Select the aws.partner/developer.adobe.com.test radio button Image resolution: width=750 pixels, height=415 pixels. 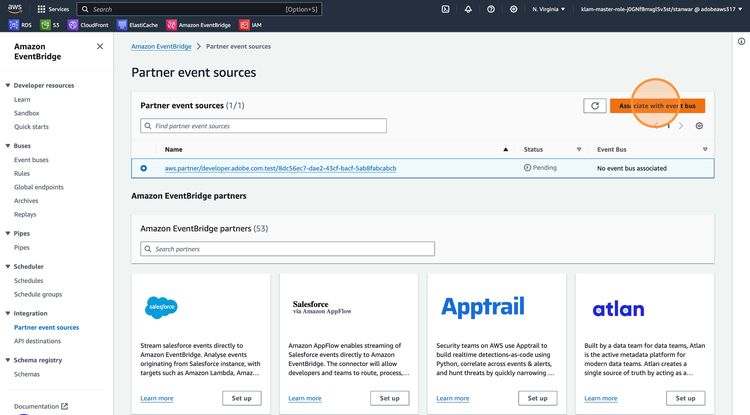(144, 168)
